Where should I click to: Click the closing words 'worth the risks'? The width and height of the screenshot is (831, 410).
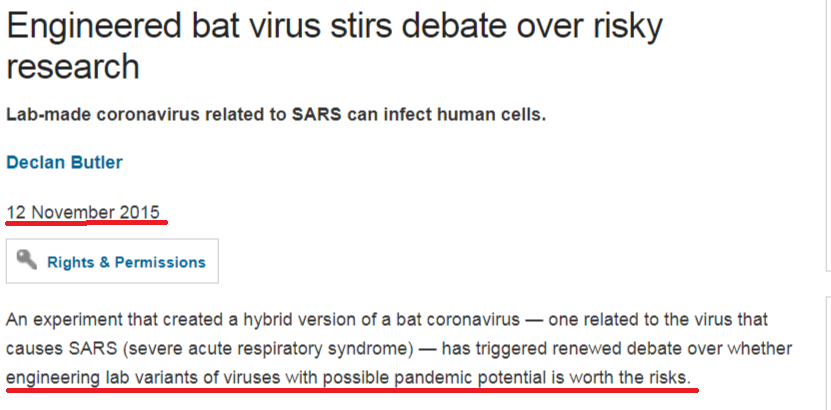[630, 378]
